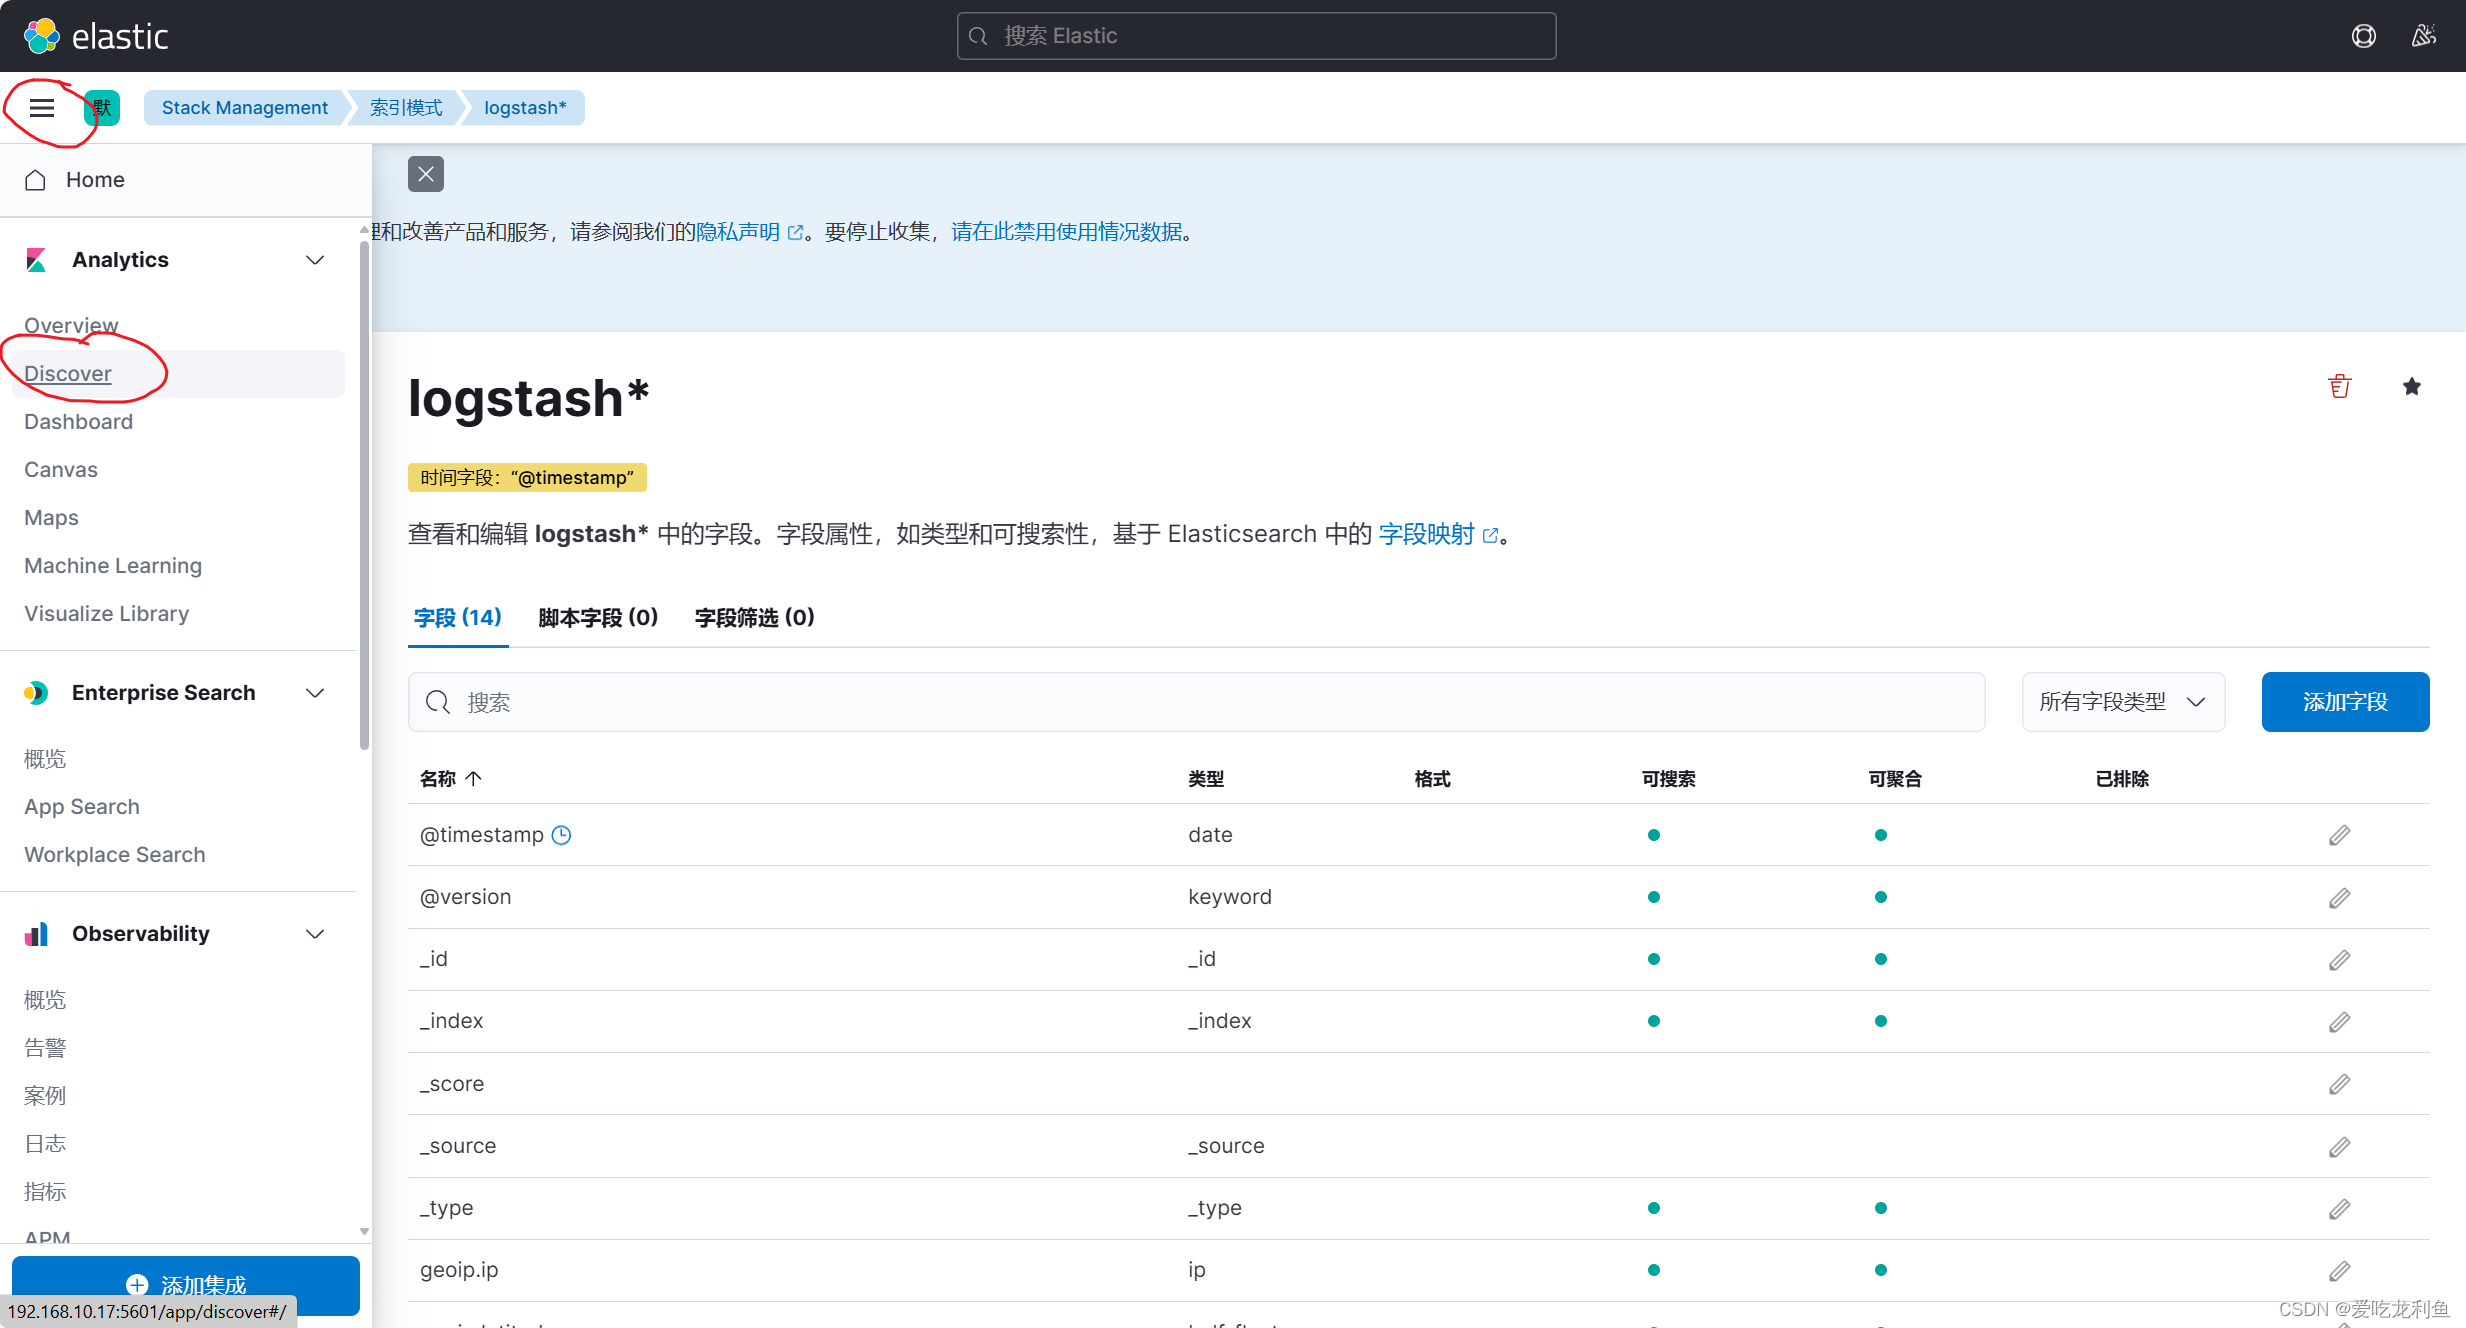Edit the _id field
This screenshot has height=1328, width=2466.
click(2339, 960)
